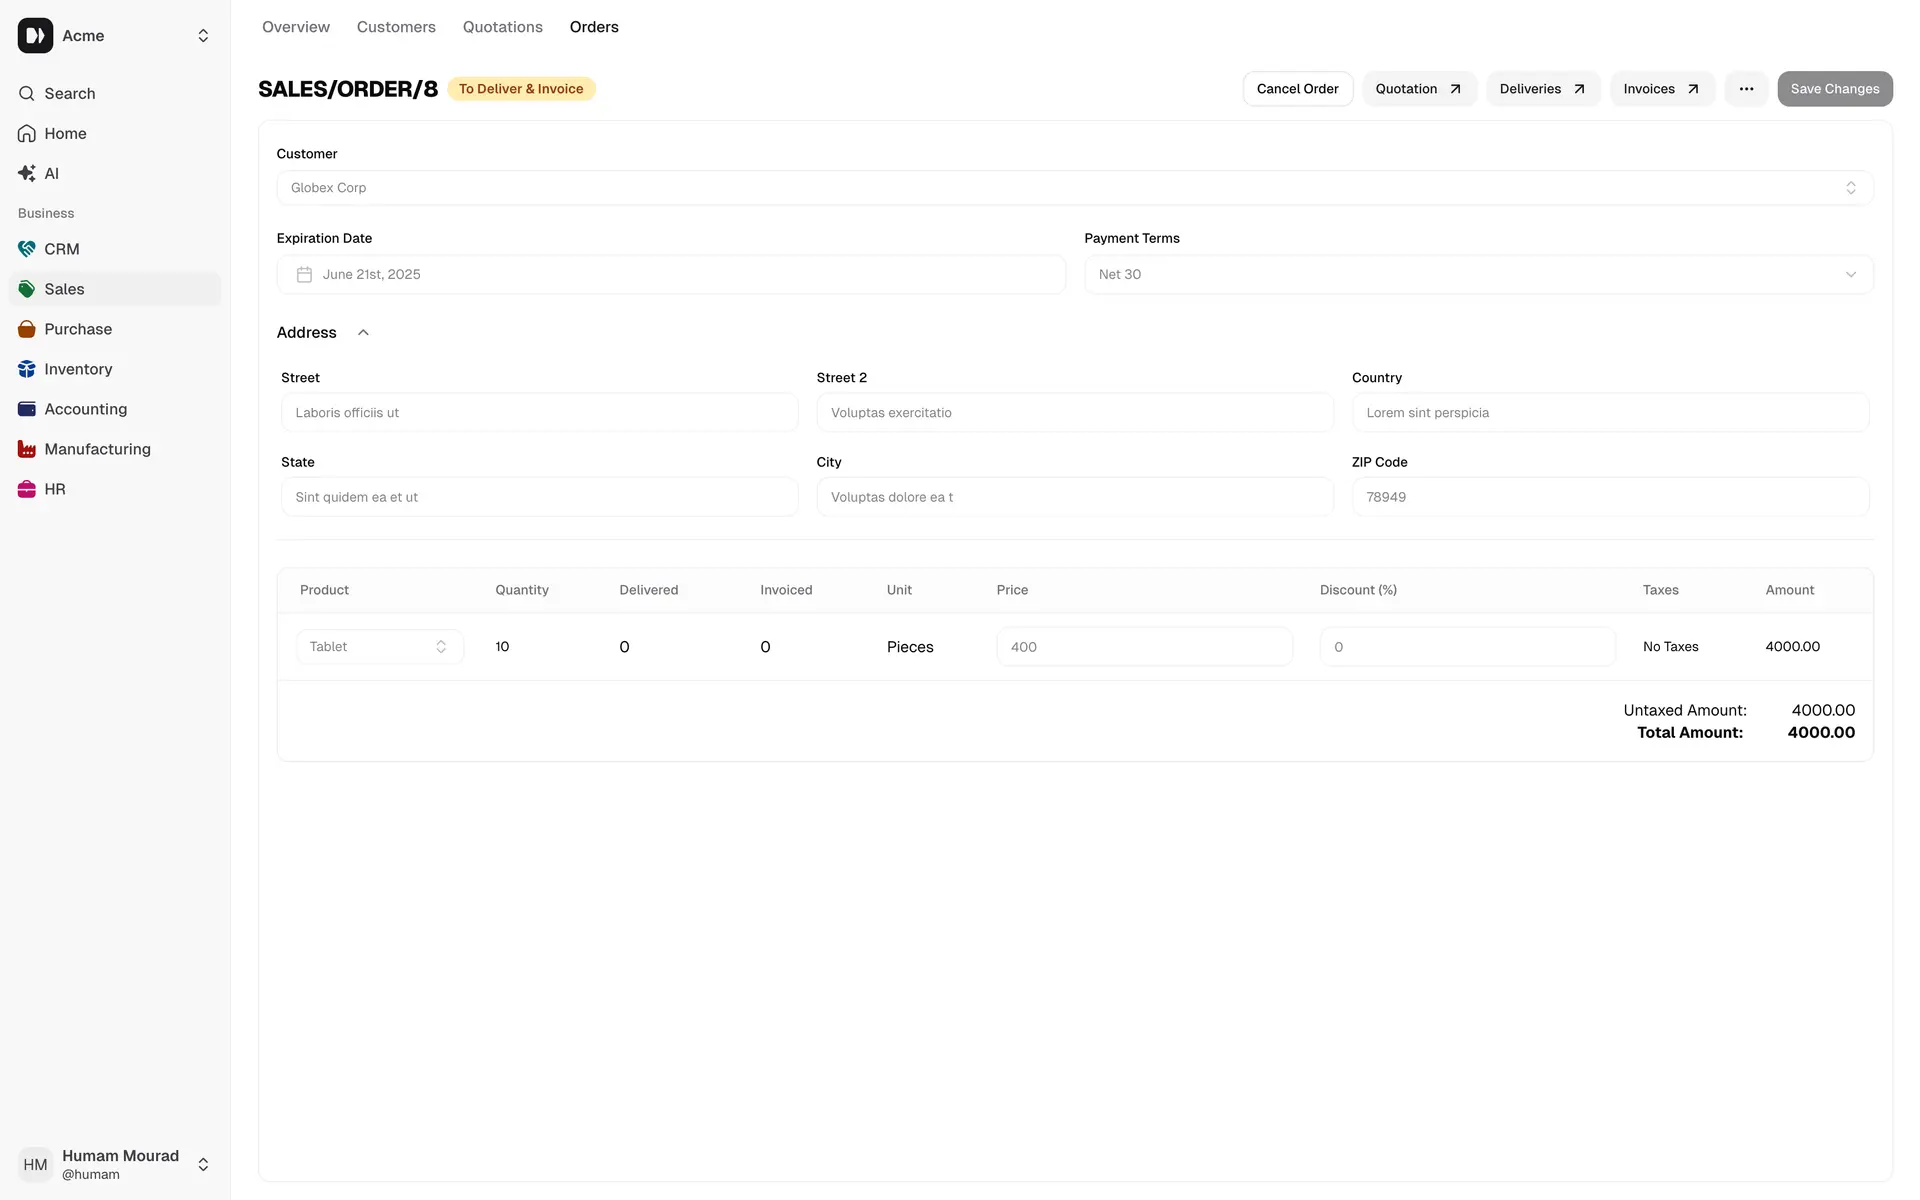Open the more options menu
The height and width of the screenshot is (1200, 1920).
coord(1746,88)
